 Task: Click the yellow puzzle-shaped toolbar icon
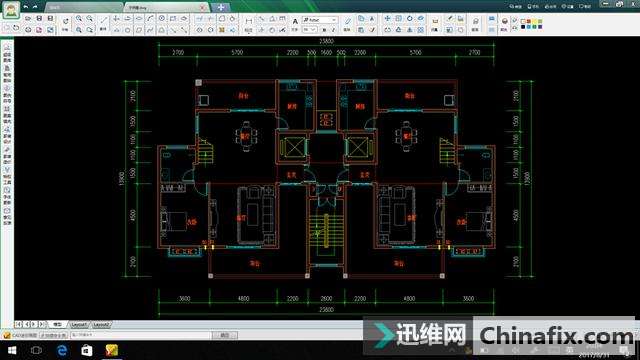point(222,30)
